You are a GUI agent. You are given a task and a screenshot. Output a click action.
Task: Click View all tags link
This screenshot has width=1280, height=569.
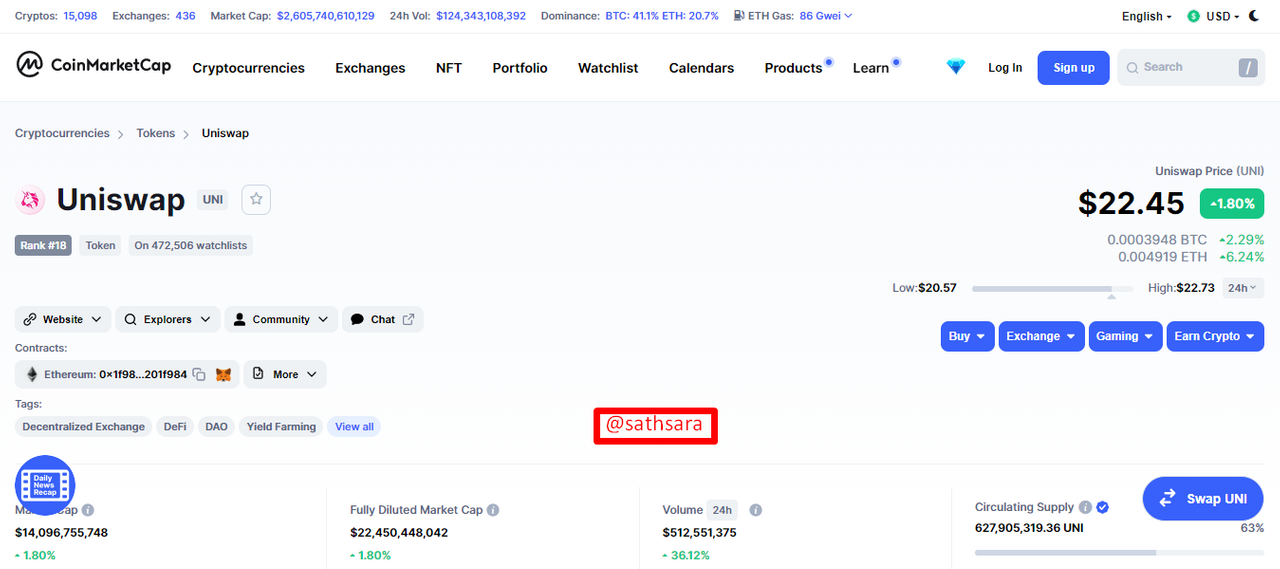(354, 427)
